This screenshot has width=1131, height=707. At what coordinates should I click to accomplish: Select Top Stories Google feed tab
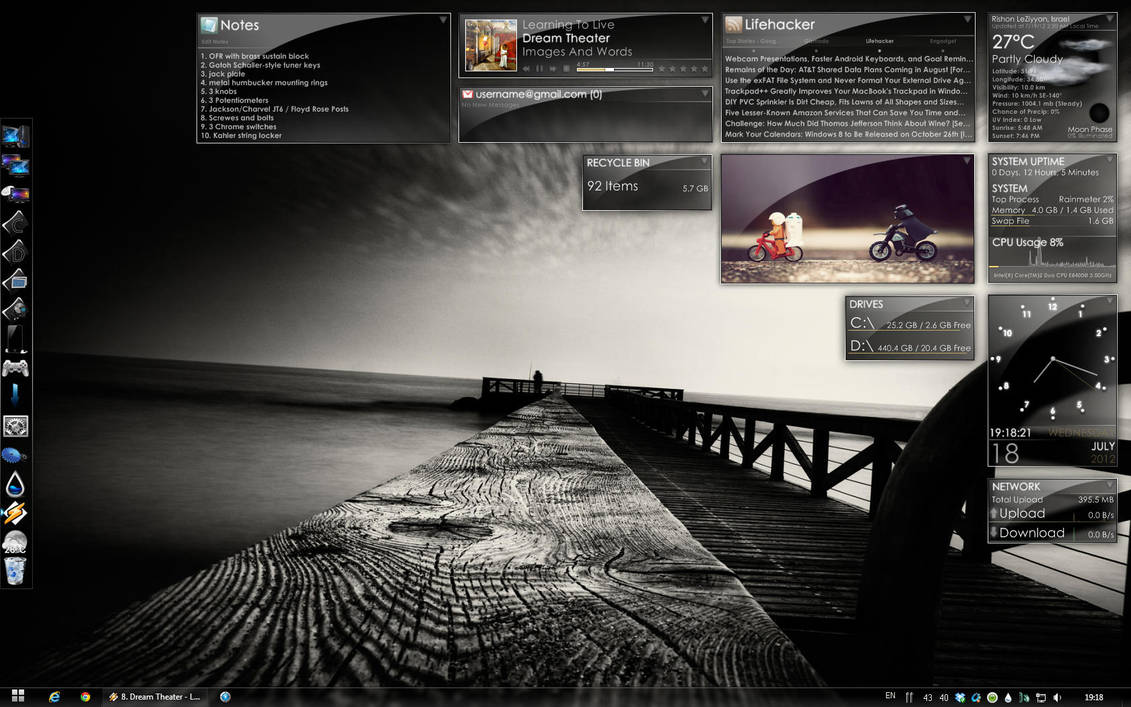(750, 41)
